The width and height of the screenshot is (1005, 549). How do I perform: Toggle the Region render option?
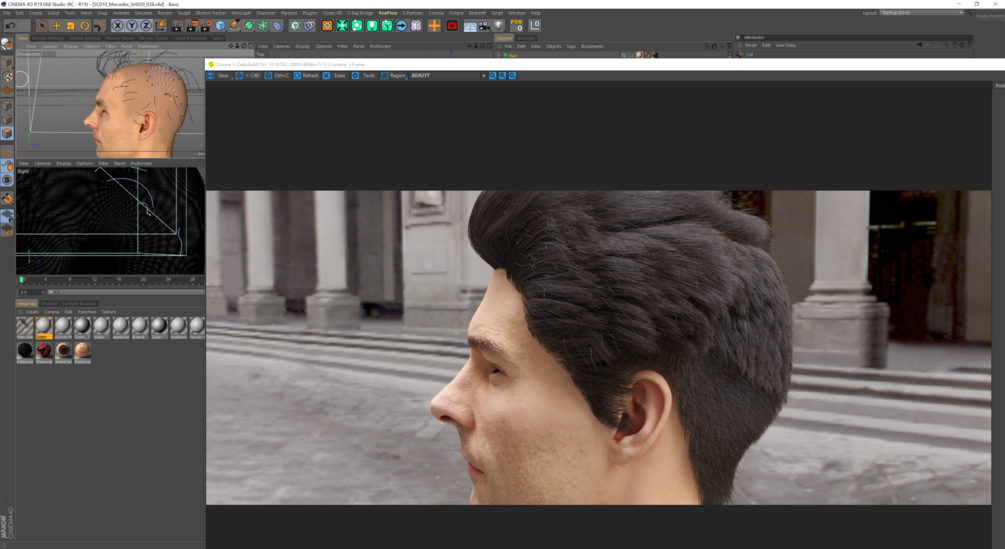click(393, 76)
